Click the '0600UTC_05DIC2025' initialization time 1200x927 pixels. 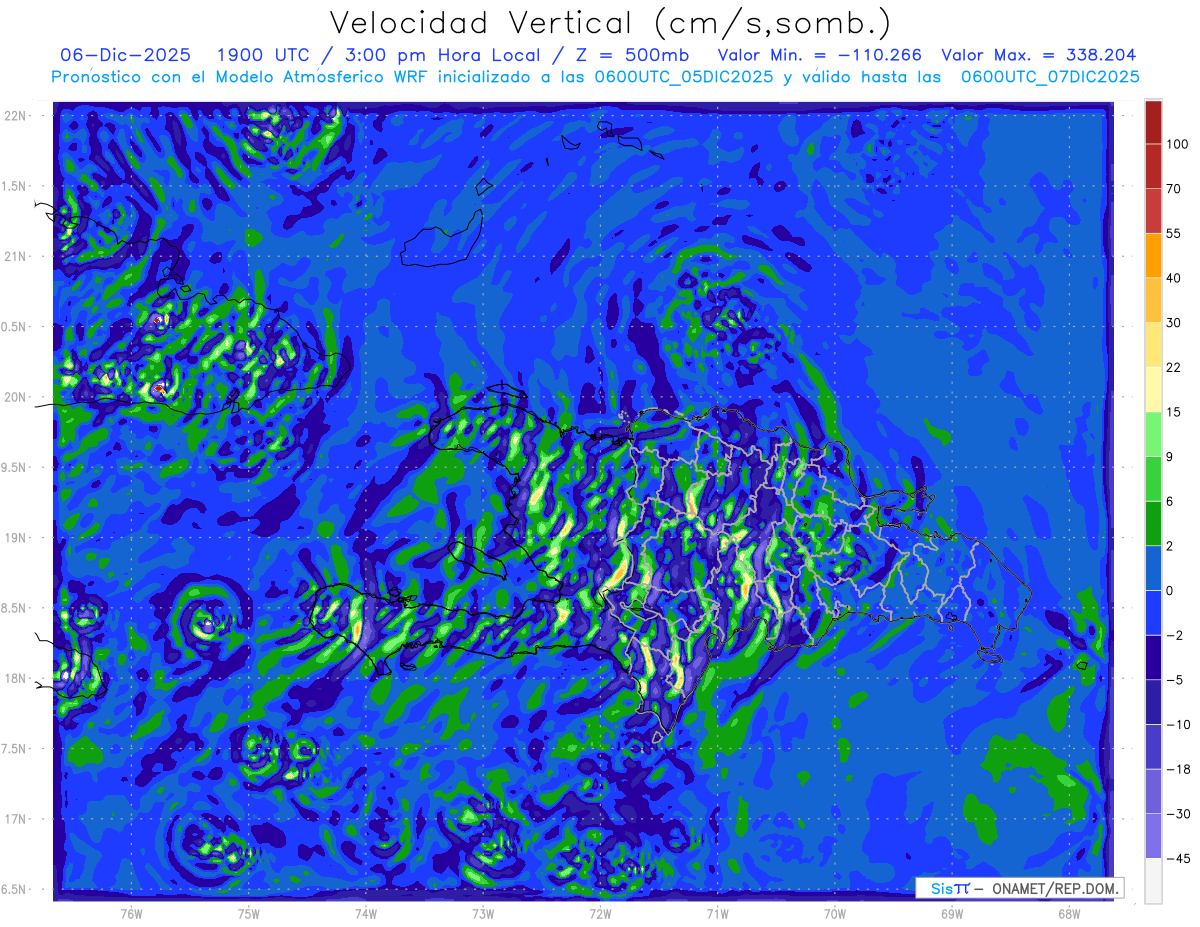click(x=681, y=77)
